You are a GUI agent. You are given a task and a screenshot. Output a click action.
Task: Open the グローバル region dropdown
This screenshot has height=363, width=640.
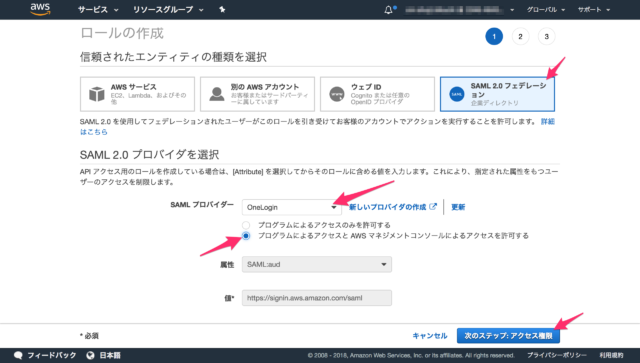[546, 9]
